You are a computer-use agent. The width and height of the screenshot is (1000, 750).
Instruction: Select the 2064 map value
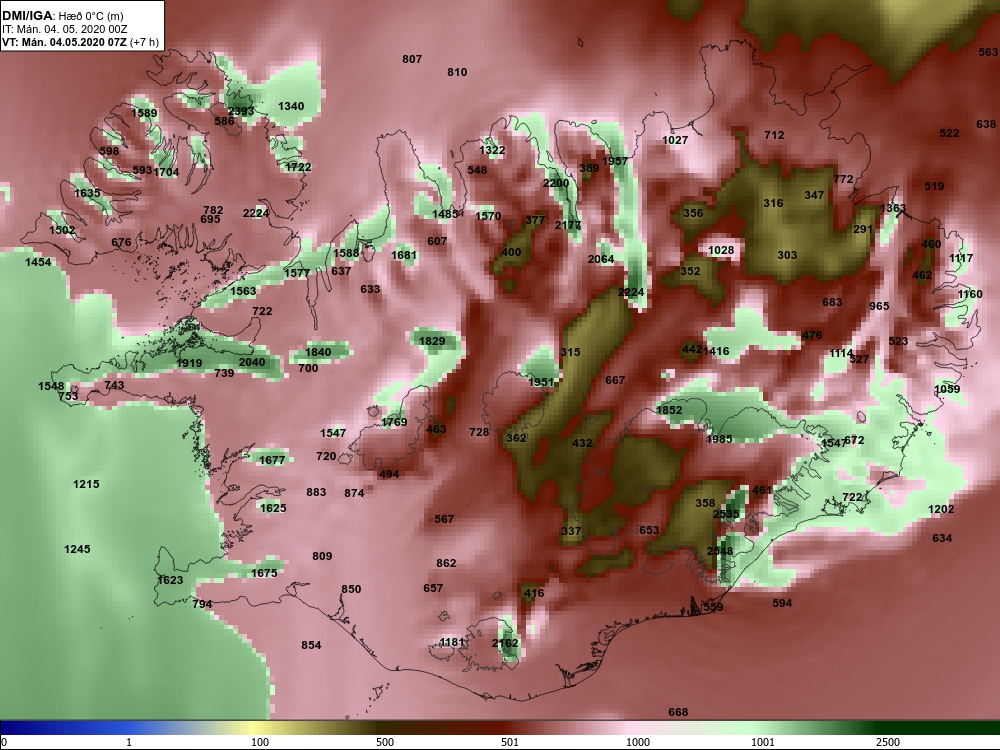click(x=601, y=259)
